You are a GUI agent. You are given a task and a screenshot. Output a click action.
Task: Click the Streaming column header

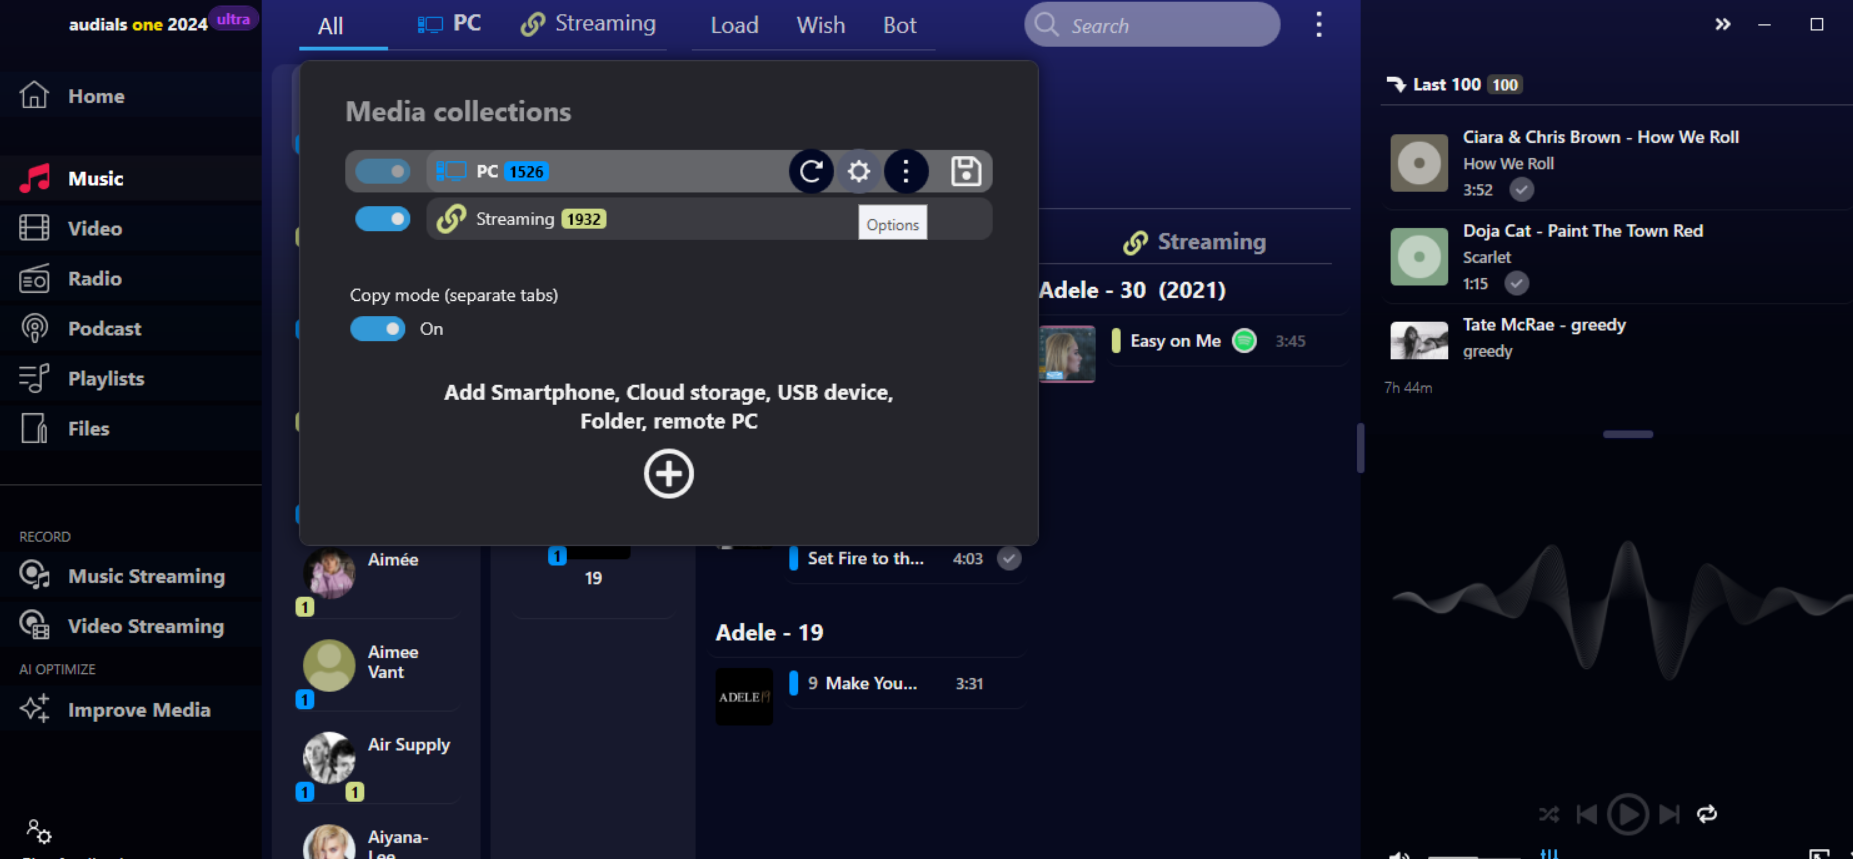pos(1194,242)
